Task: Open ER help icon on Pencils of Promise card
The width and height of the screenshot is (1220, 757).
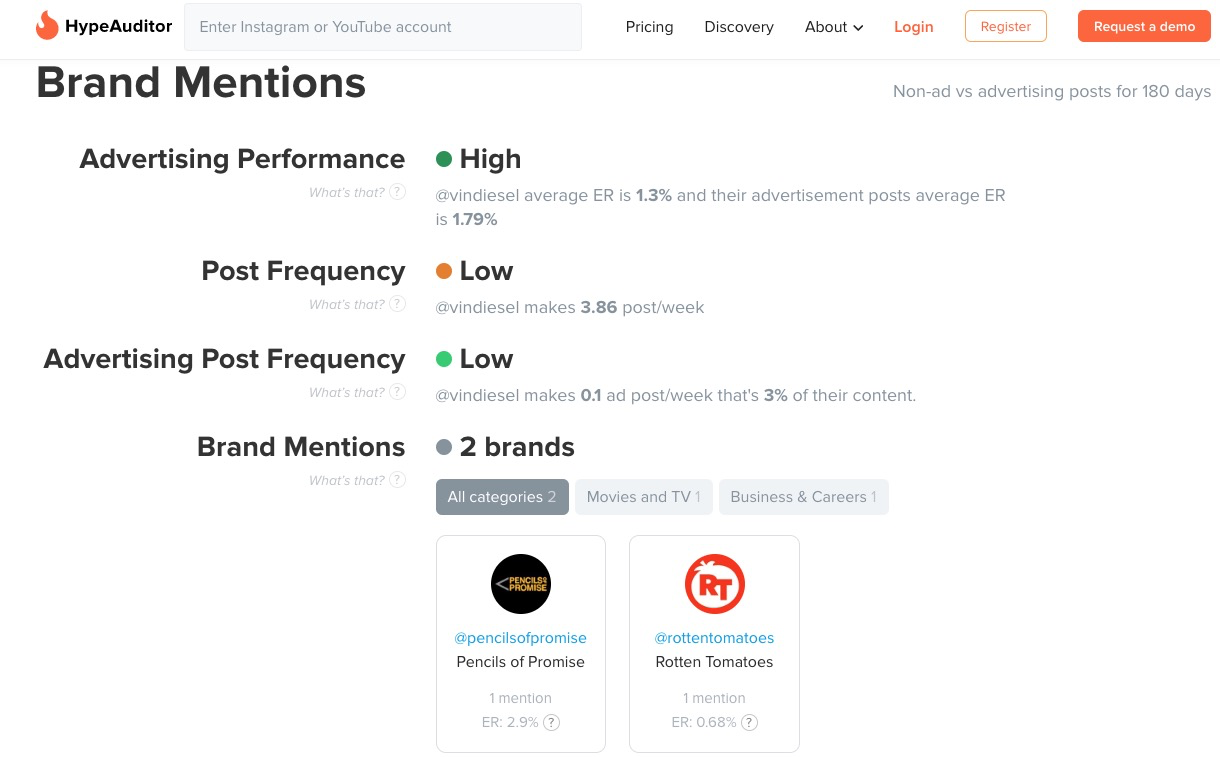Action: tap(552, 722)
